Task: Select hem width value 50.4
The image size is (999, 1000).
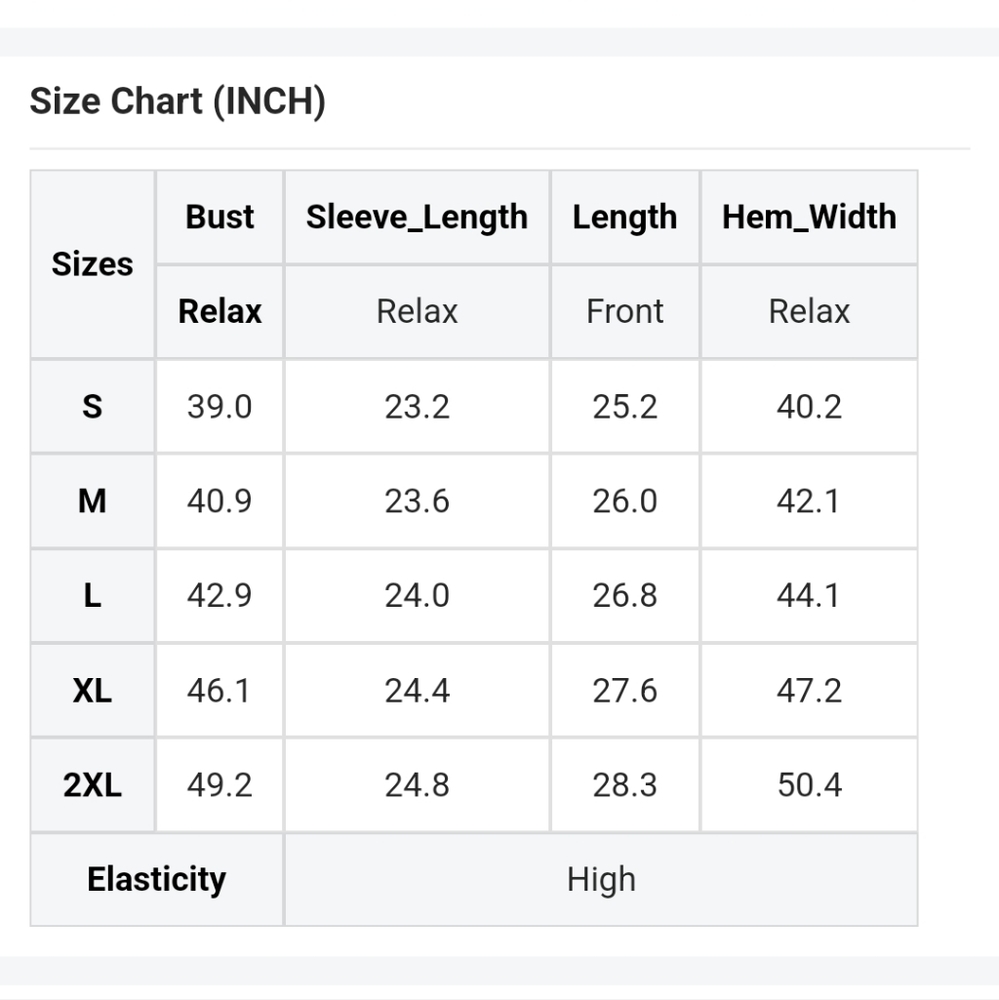Action: click(x=809, y=785)
